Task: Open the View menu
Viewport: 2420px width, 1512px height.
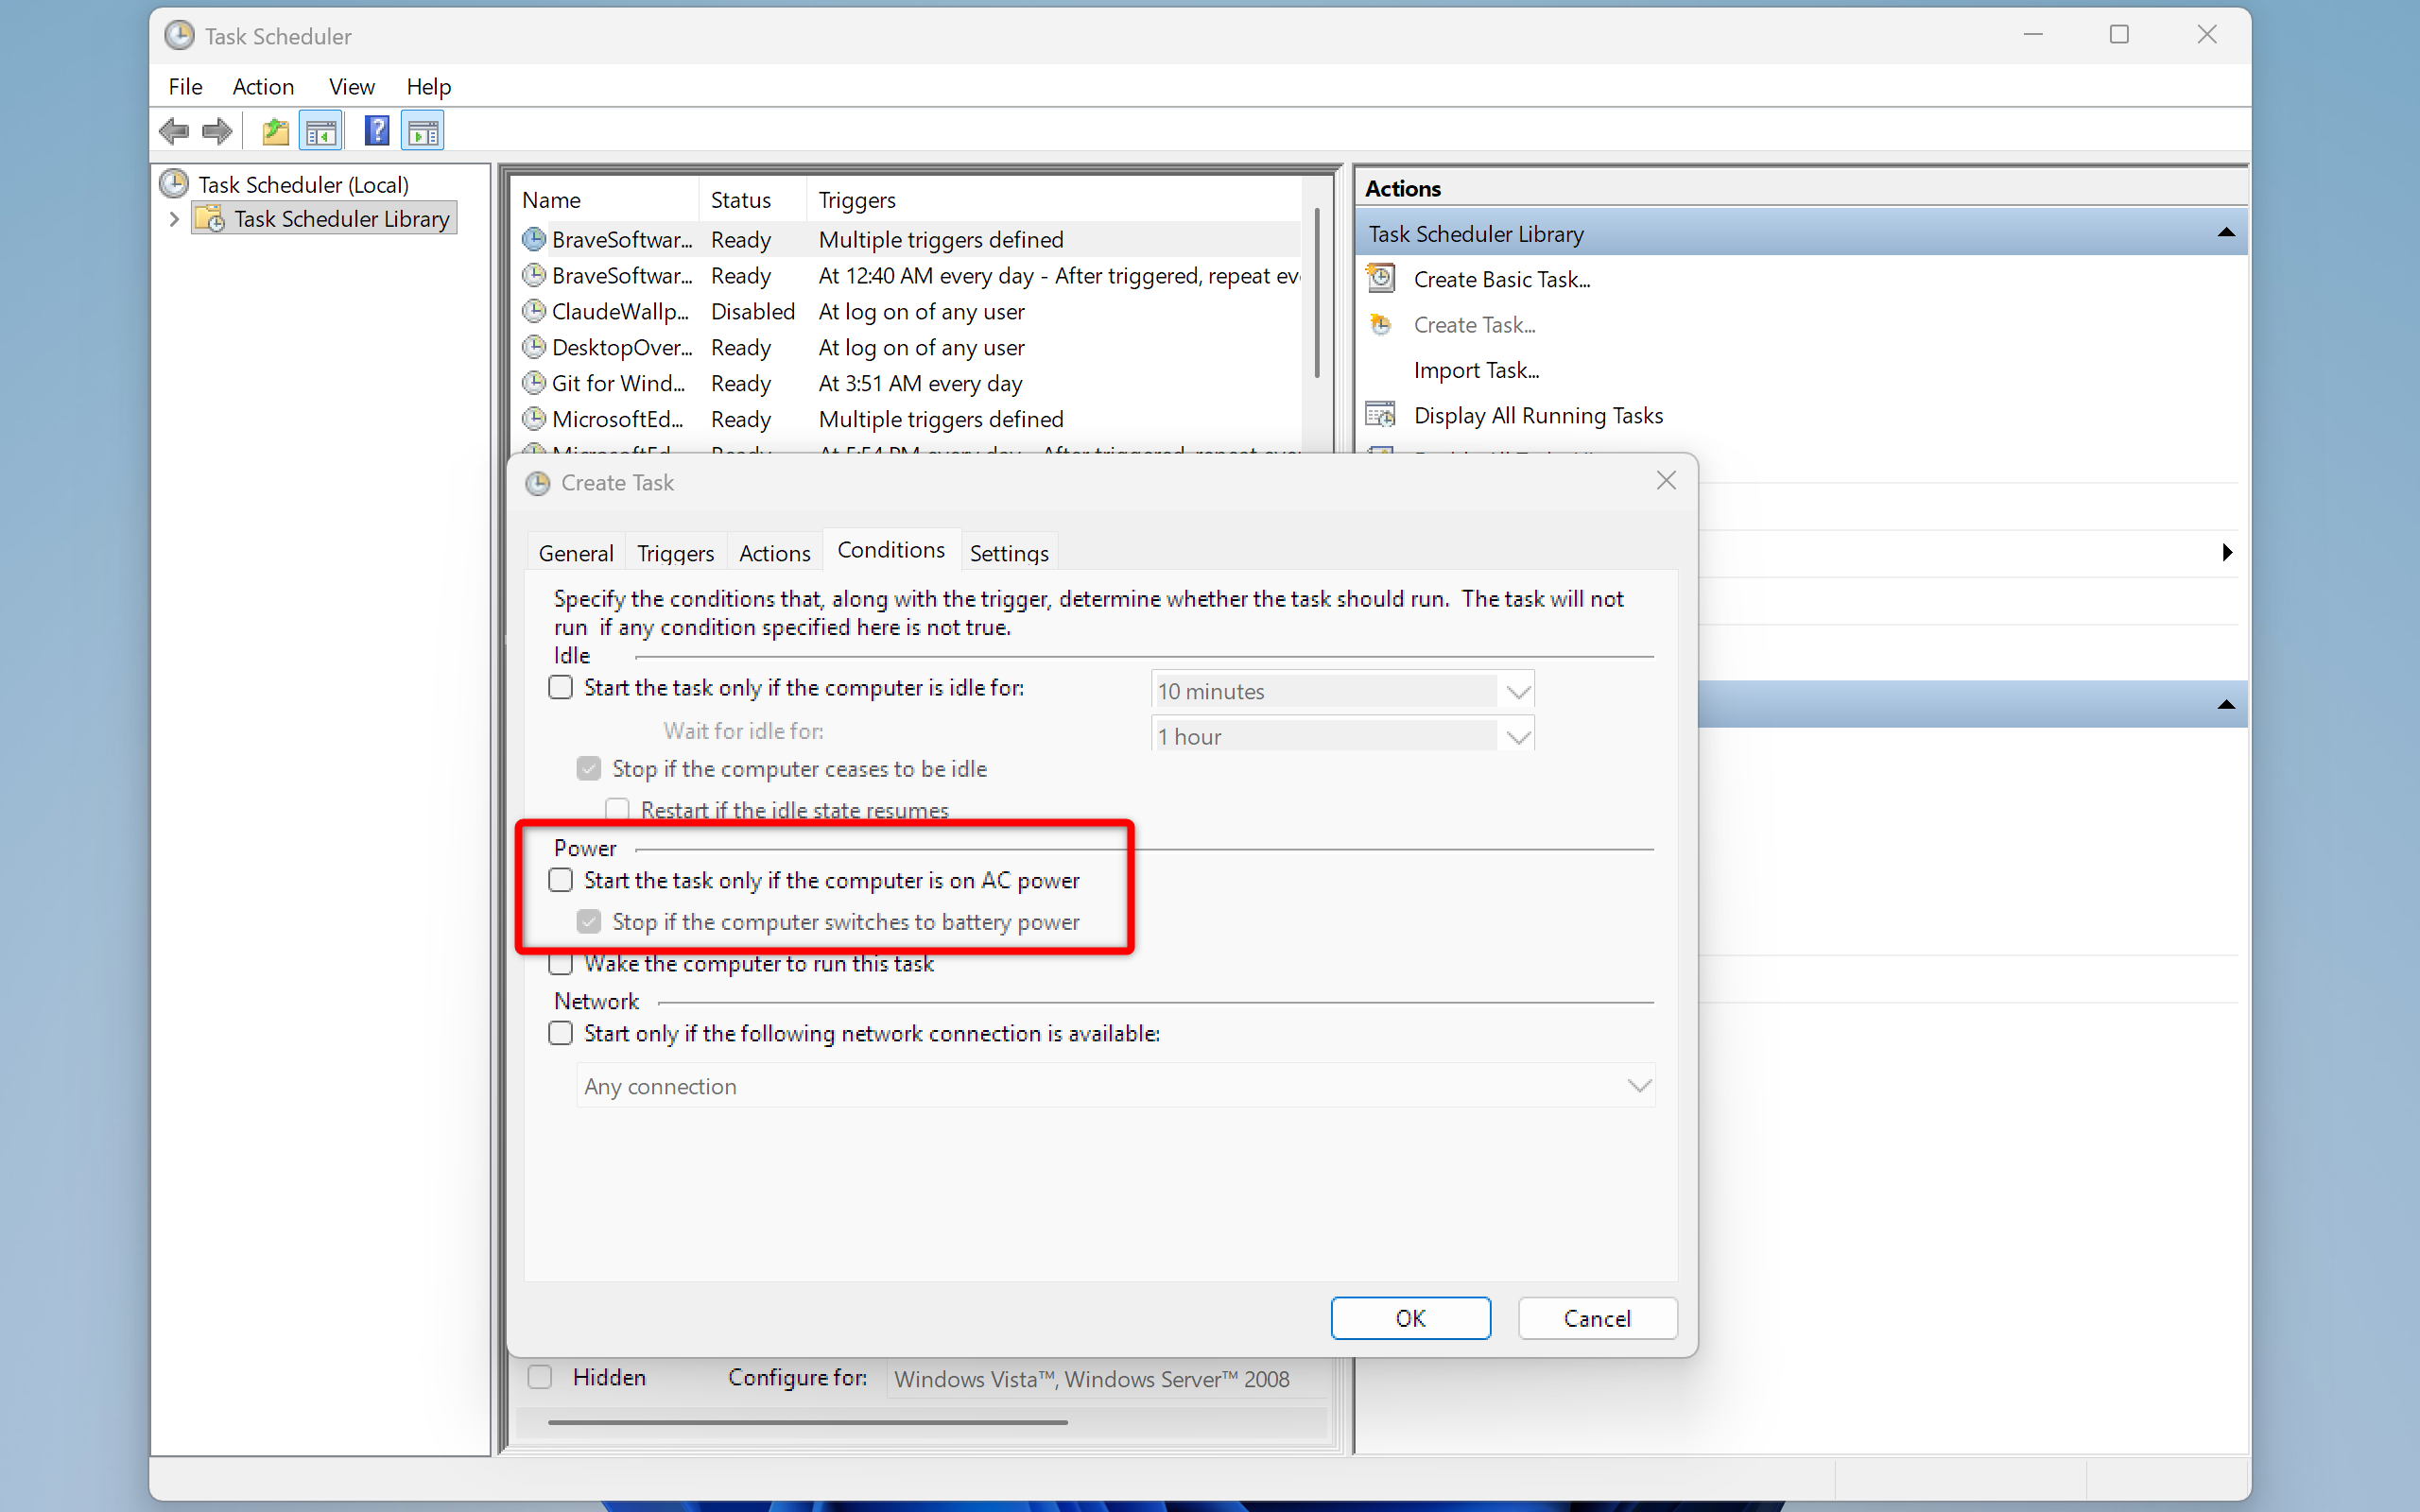Action: point(352,87)
